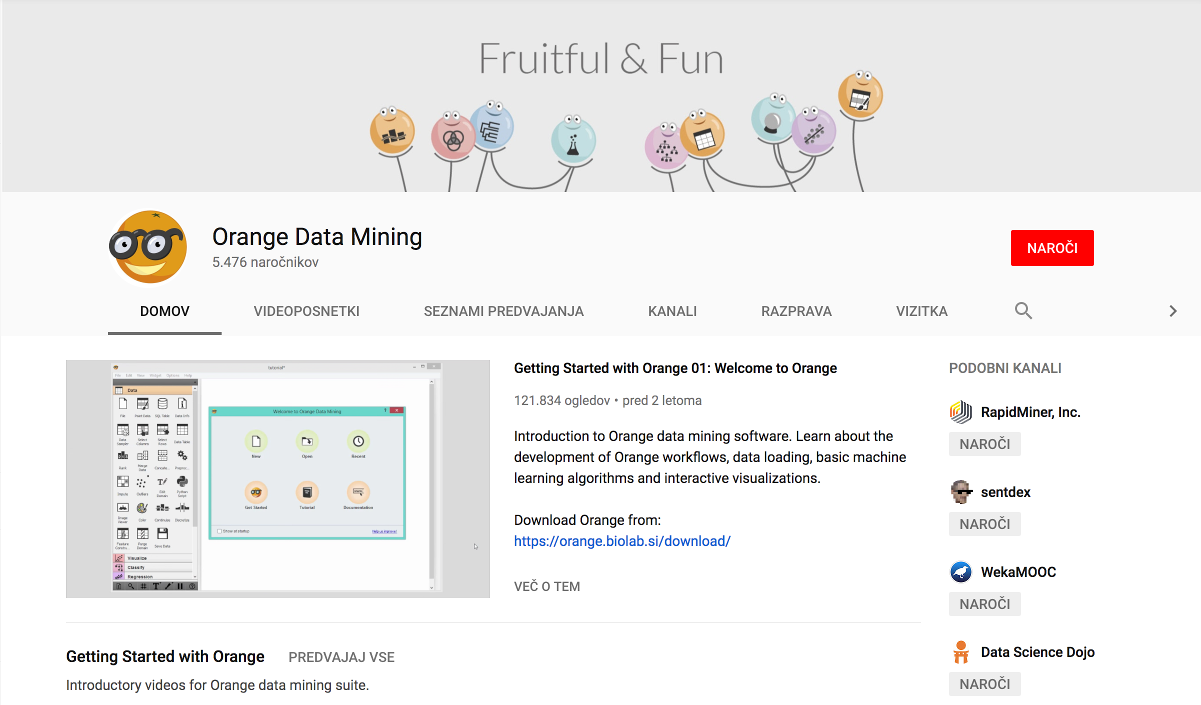1201x705 pixels.
Task: Click the Data Science Dojo channel icon
Action: click(x=961, y=652)
